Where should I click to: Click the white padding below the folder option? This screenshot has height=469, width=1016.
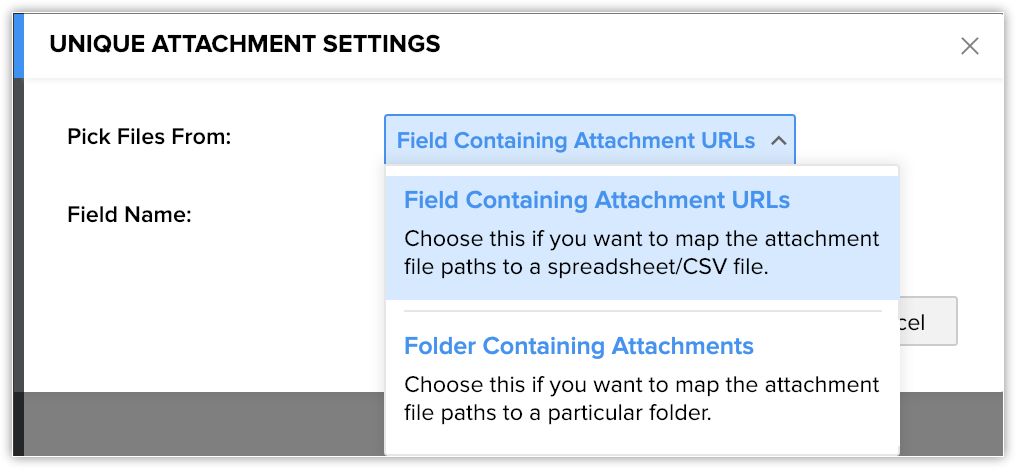tap(642, 442)
